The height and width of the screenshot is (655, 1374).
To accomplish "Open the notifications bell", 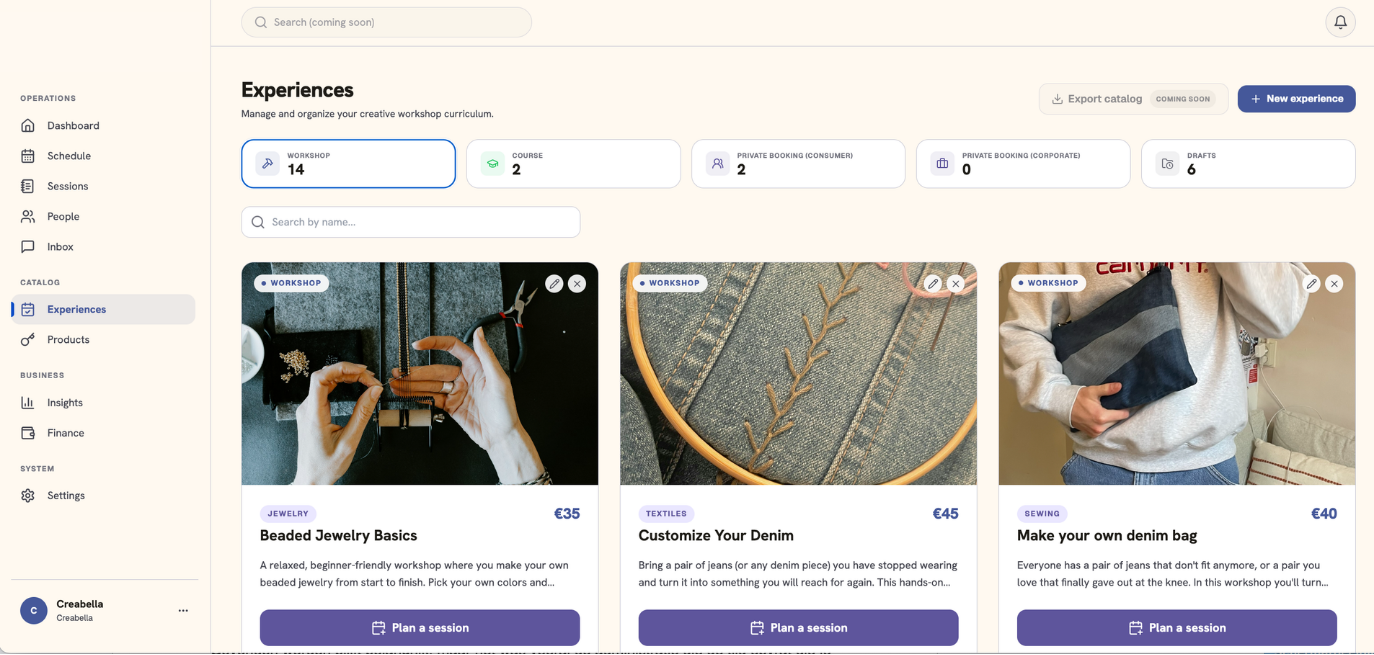I will click(1340, 22).
